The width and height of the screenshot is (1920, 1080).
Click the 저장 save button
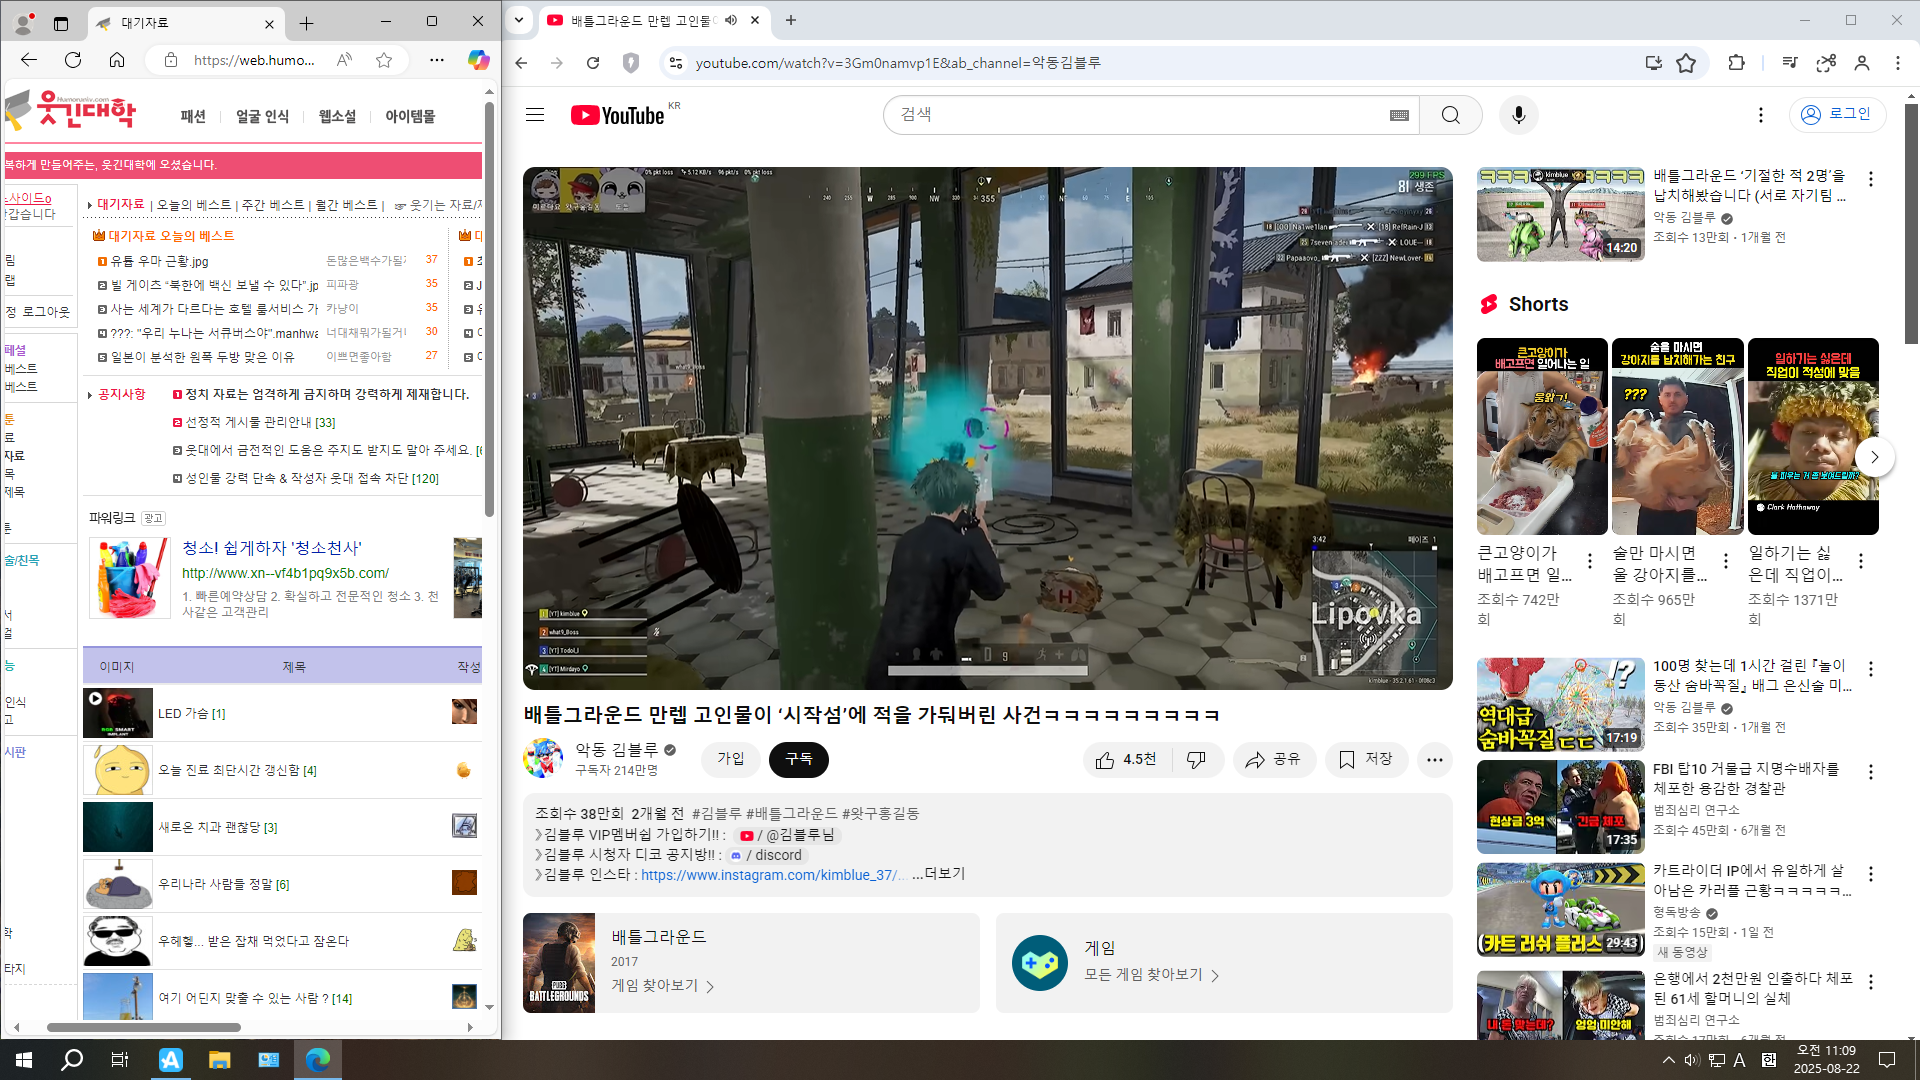1365,760
